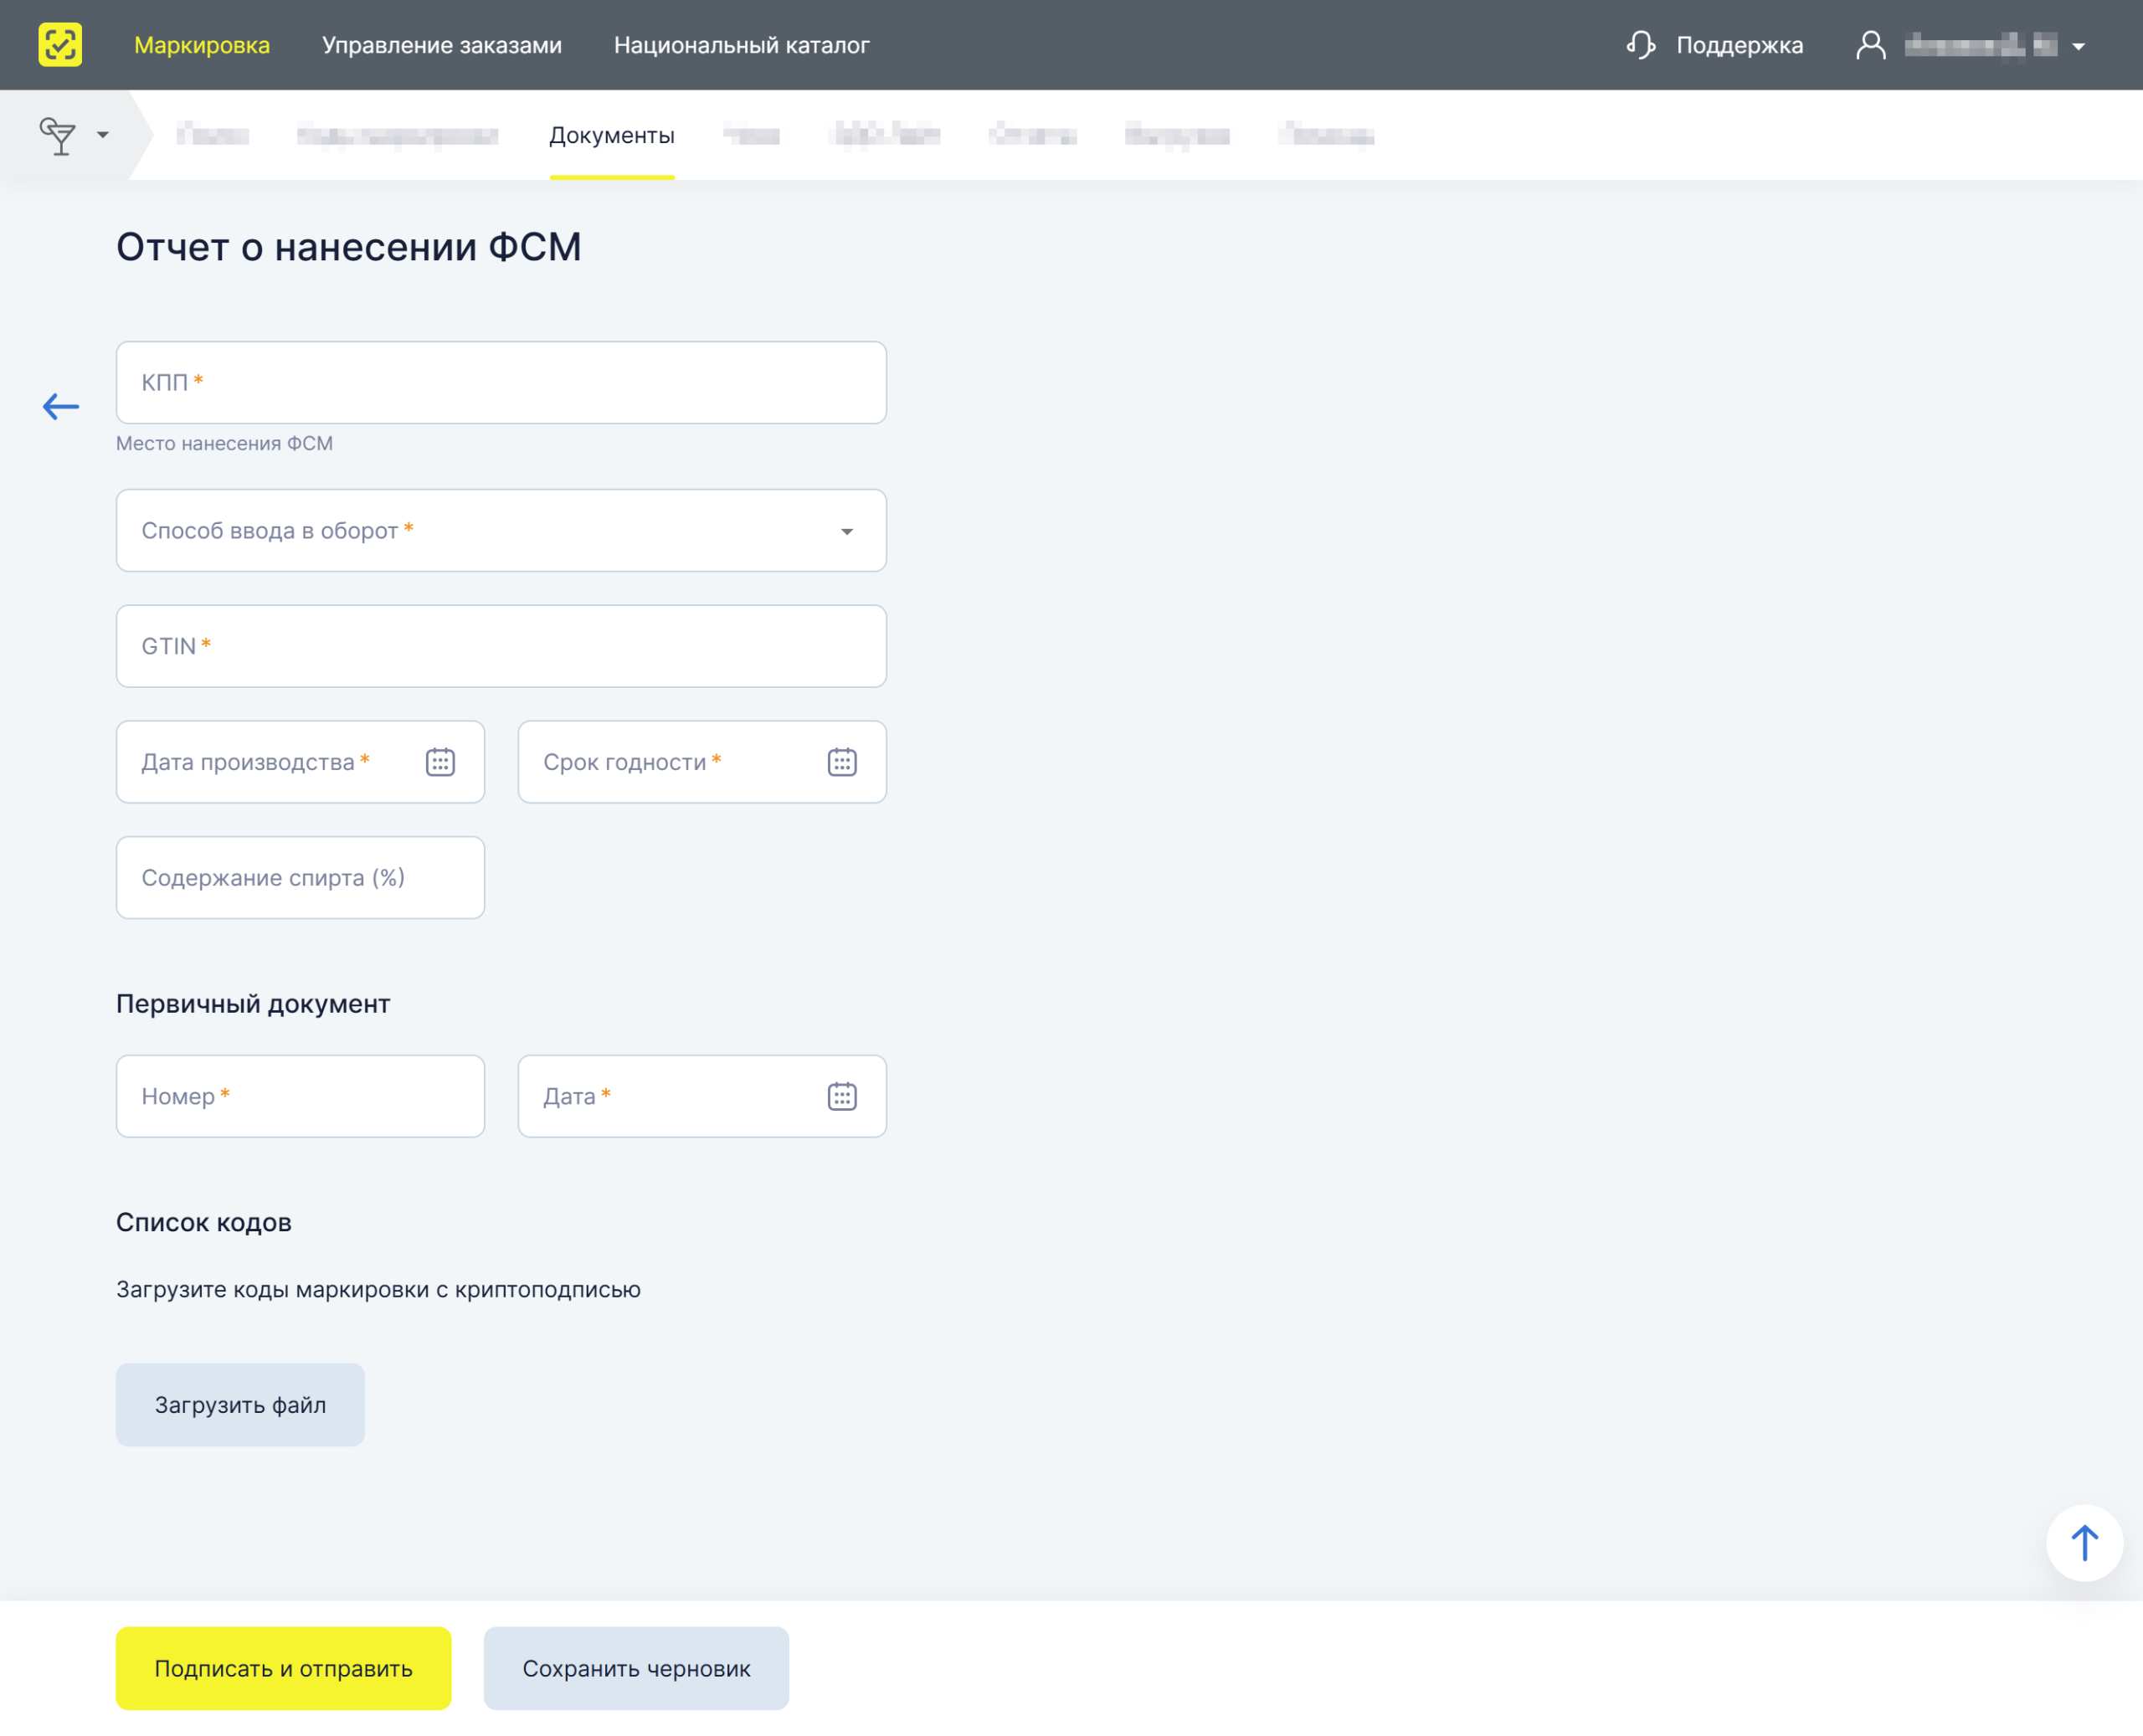The image size is (2143, 1736).
Task: Click the Support headset icon
Action: point(1641,45)
